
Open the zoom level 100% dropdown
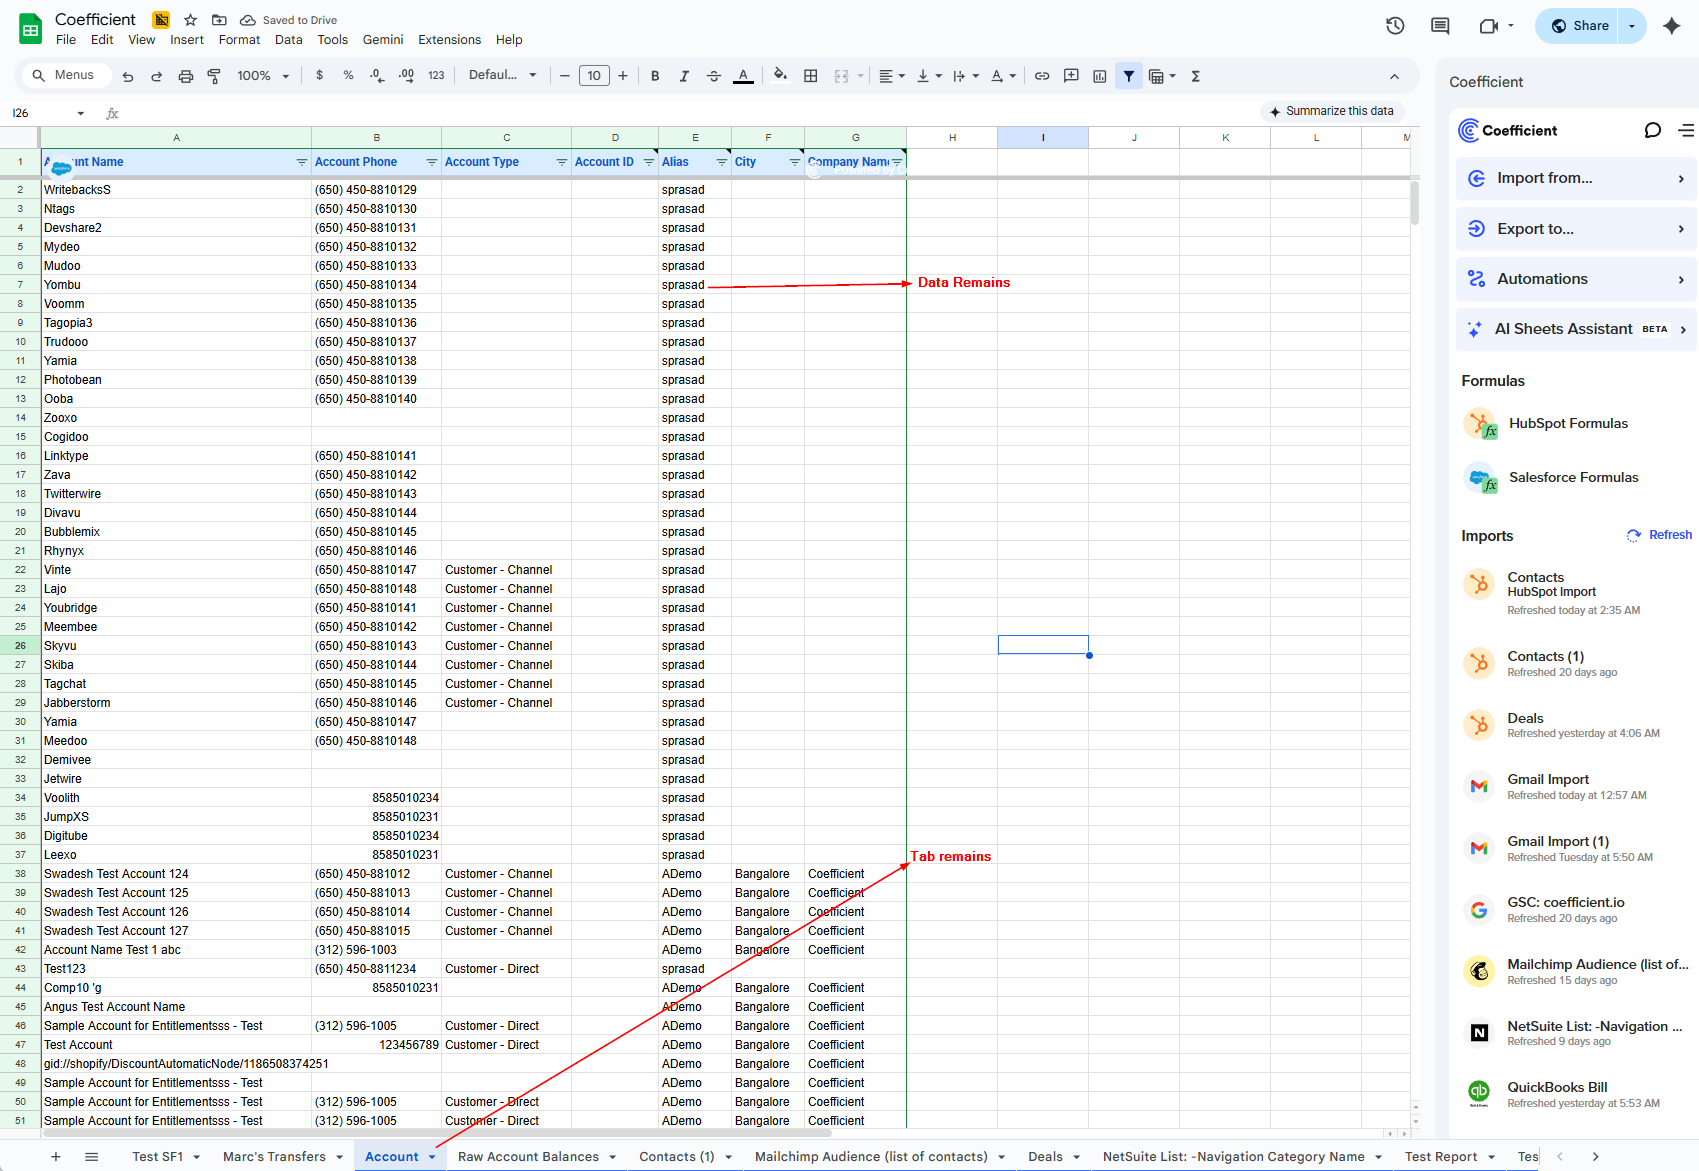(x=263, y=76)
